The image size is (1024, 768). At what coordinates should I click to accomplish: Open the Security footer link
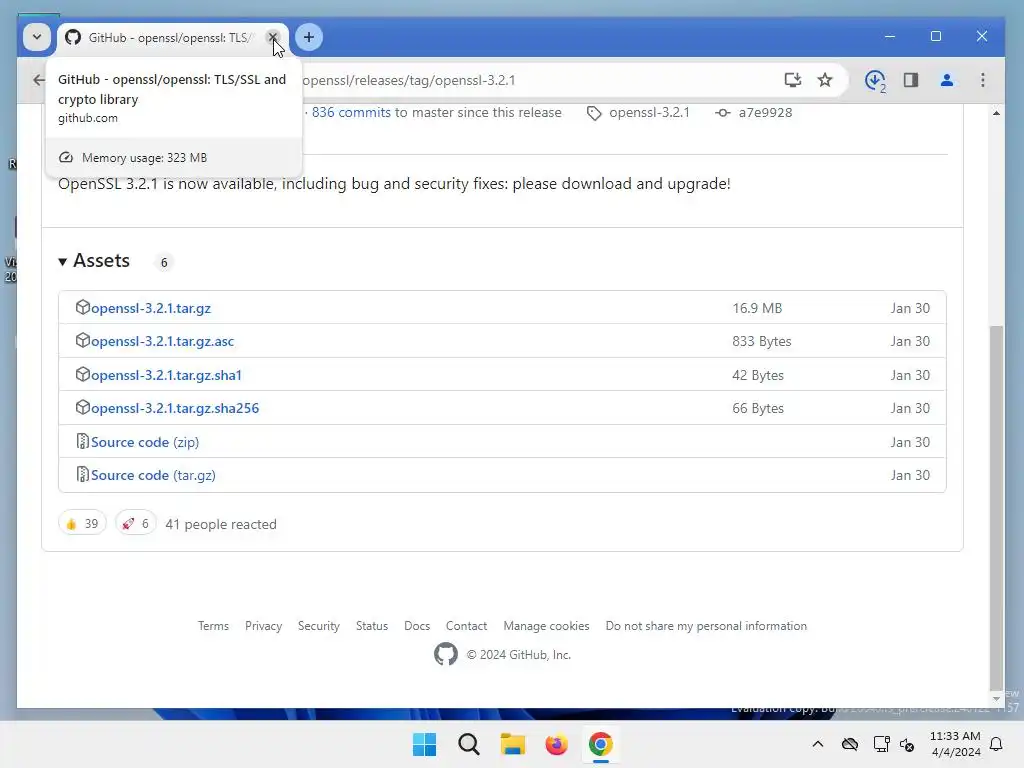[x=319, y=626]
